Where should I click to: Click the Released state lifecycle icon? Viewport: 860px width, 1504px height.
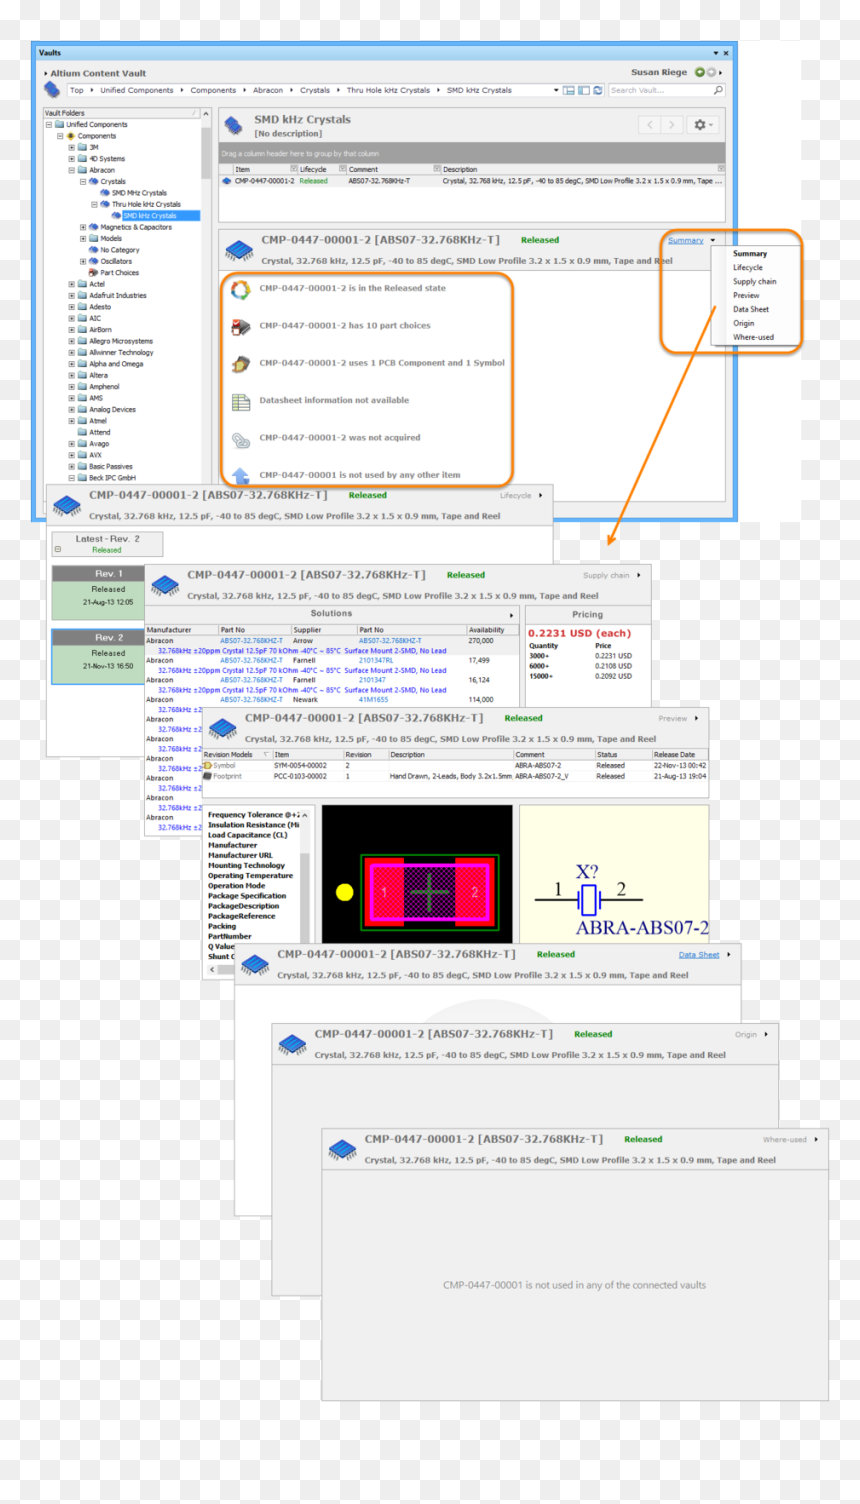coord(240,289)
